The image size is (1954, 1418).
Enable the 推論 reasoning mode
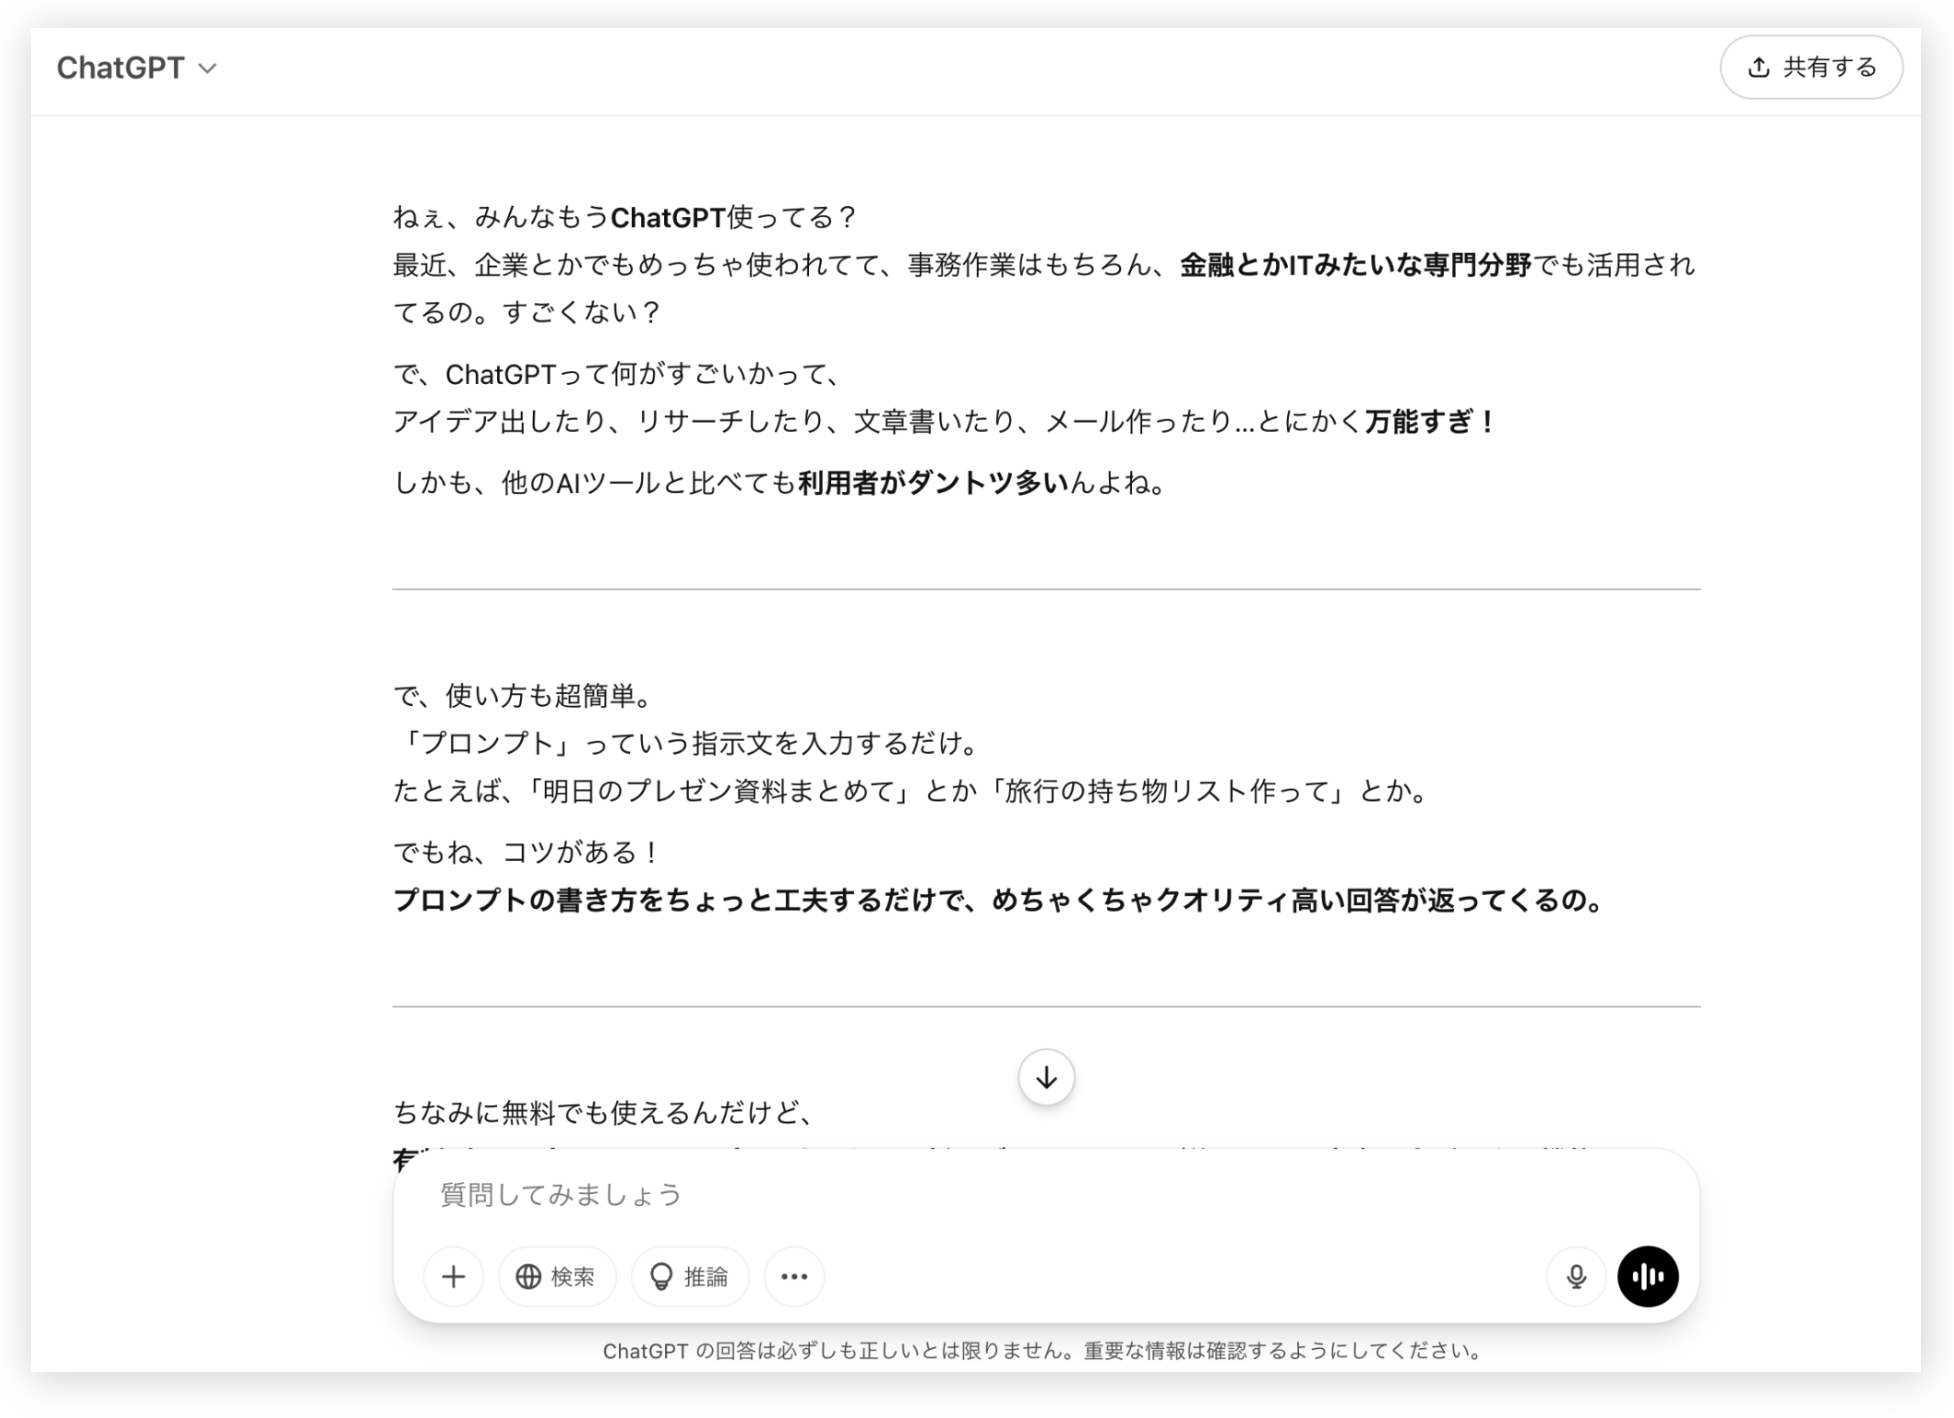coord(689,1276)
